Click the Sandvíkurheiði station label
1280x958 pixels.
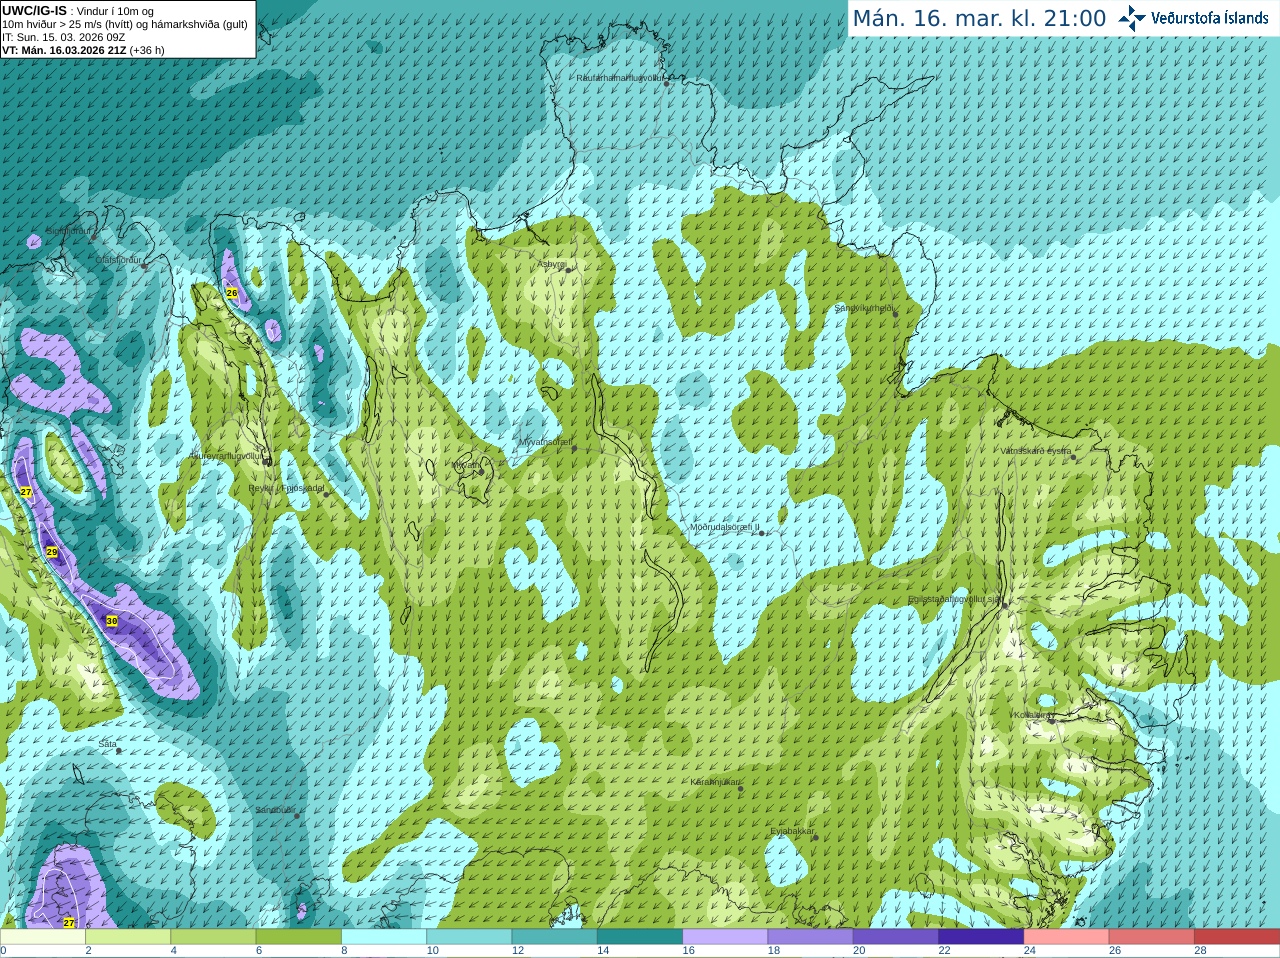pyautogui.click(x=864, y=308)
